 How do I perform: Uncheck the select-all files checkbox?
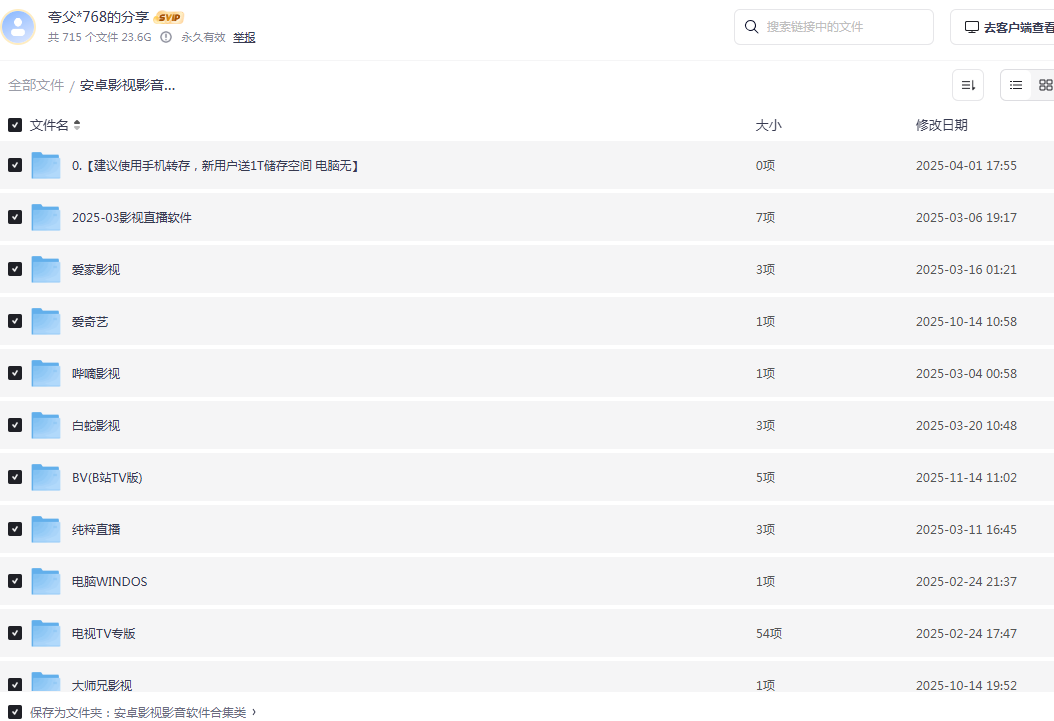14,124
